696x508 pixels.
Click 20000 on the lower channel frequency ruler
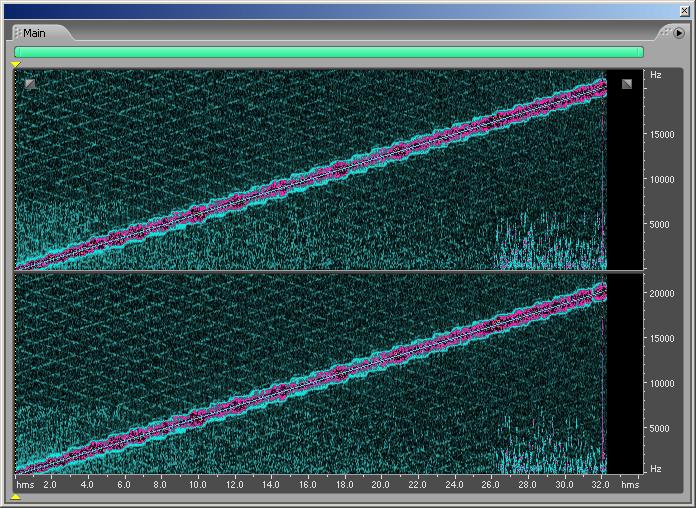[662, 293]
